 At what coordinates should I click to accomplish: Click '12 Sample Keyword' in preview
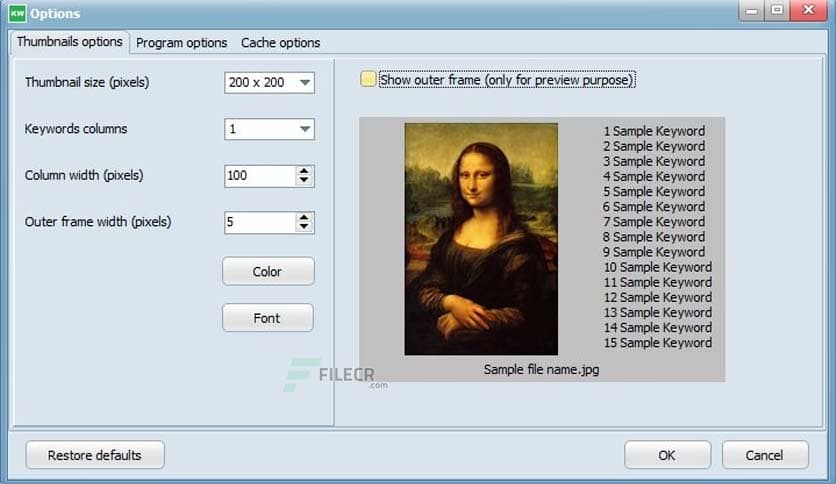658,297
